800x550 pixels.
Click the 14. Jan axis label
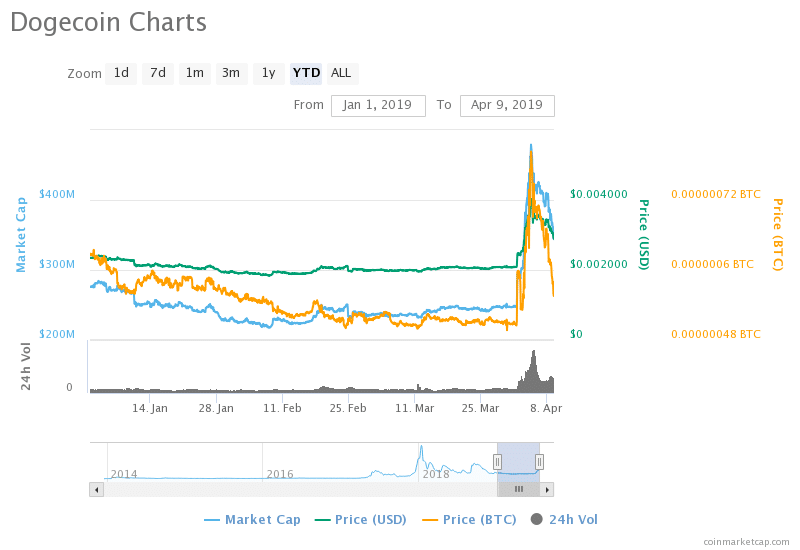[149, 408]
